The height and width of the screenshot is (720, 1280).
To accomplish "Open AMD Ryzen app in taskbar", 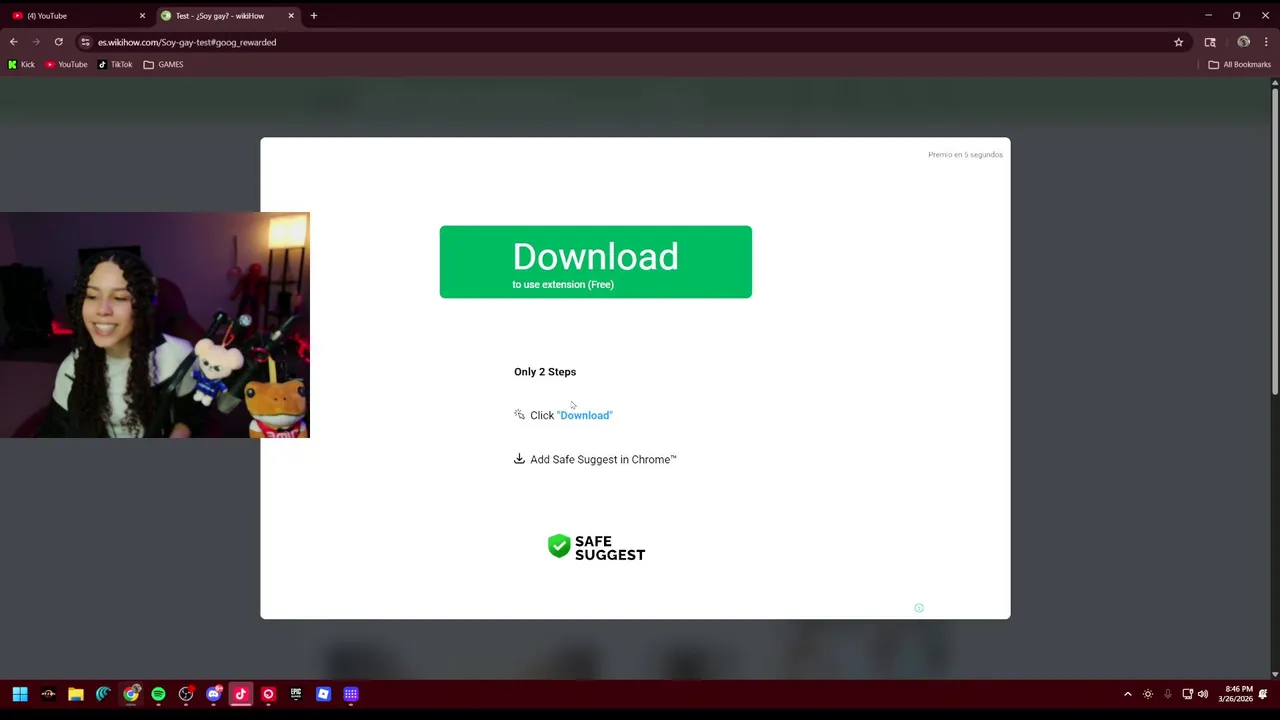I will (48, 694).
